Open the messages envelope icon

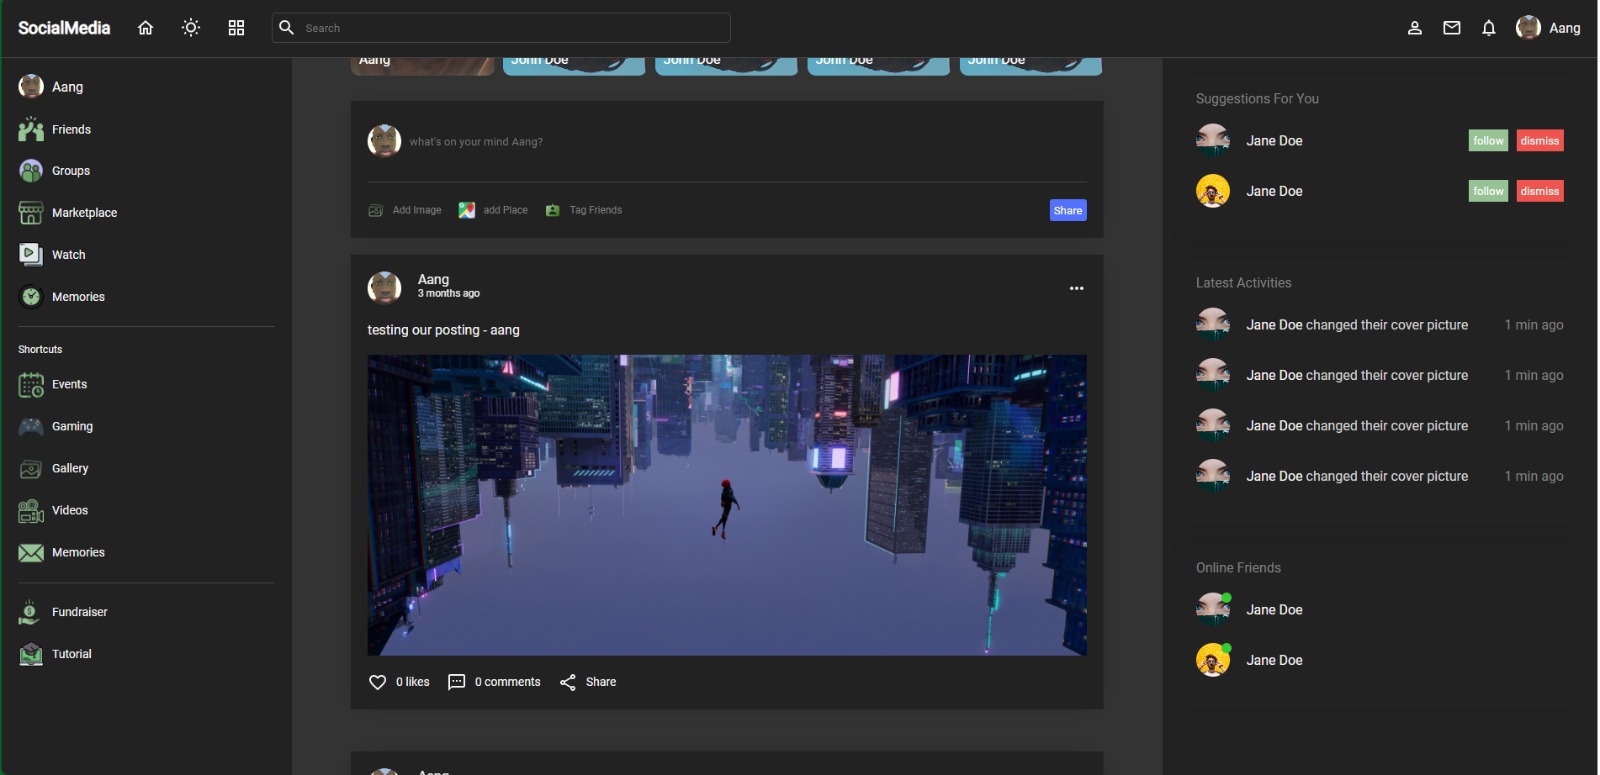[x=1452, y=28]
